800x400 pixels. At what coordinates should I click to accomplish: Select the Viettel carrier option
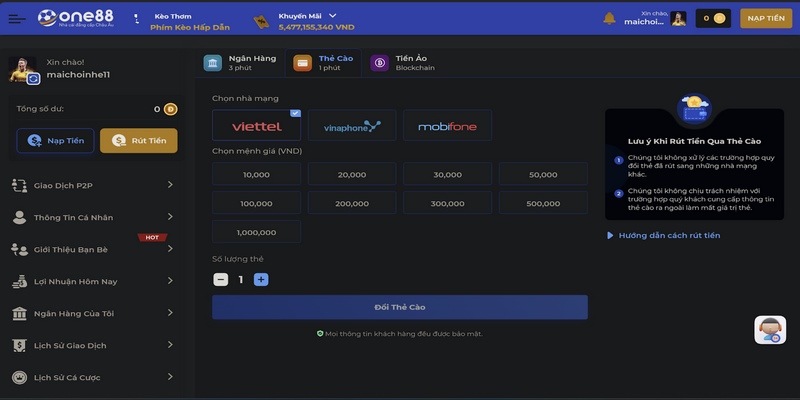[256, 125]
